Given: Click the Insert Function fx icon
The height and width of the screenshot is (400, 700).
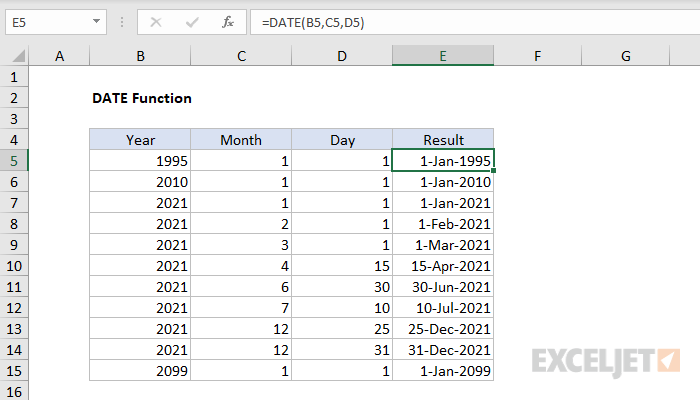Looking at the screenshot, I should [227, 21].
